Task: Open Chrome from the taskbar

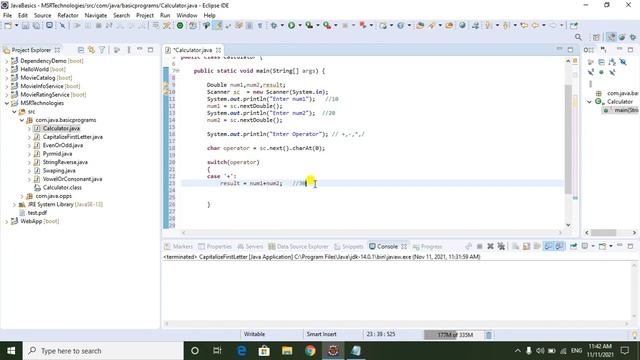Action: 310,351
